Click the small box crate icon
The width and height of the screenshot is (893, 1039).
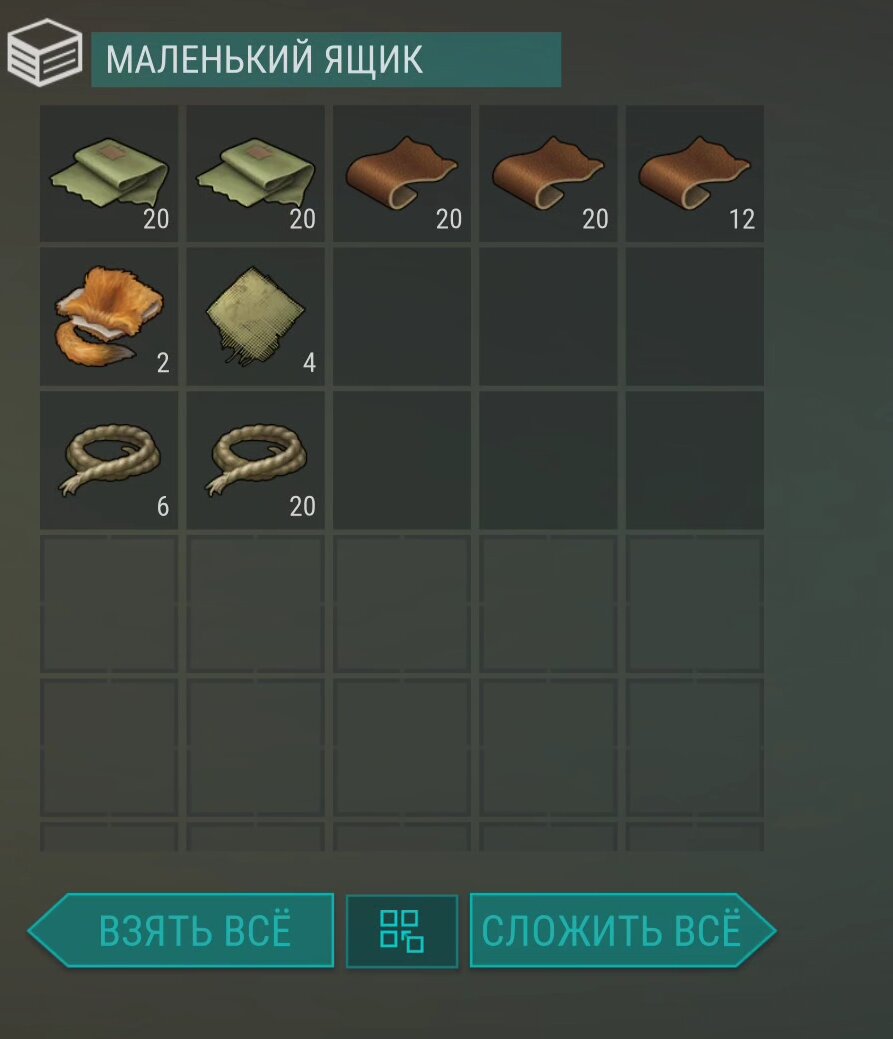tap(45, 52)
